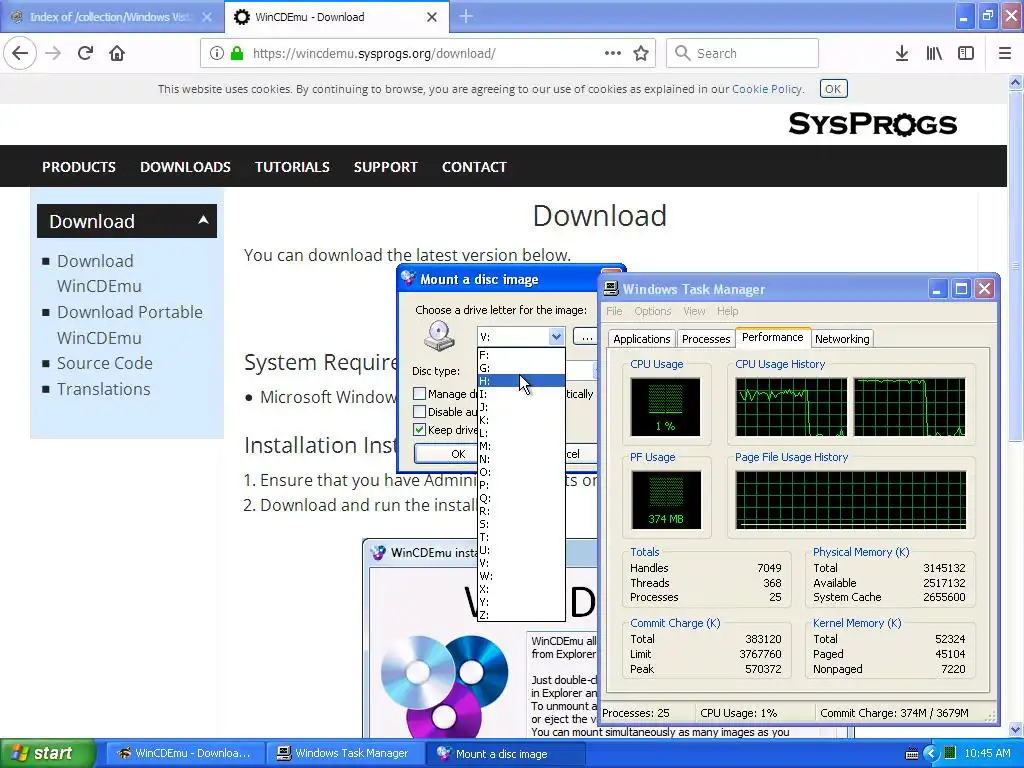Screen dimensions: 1024x768
Task: Dismiss the cookie notice with OK
Action: (833, 89)
